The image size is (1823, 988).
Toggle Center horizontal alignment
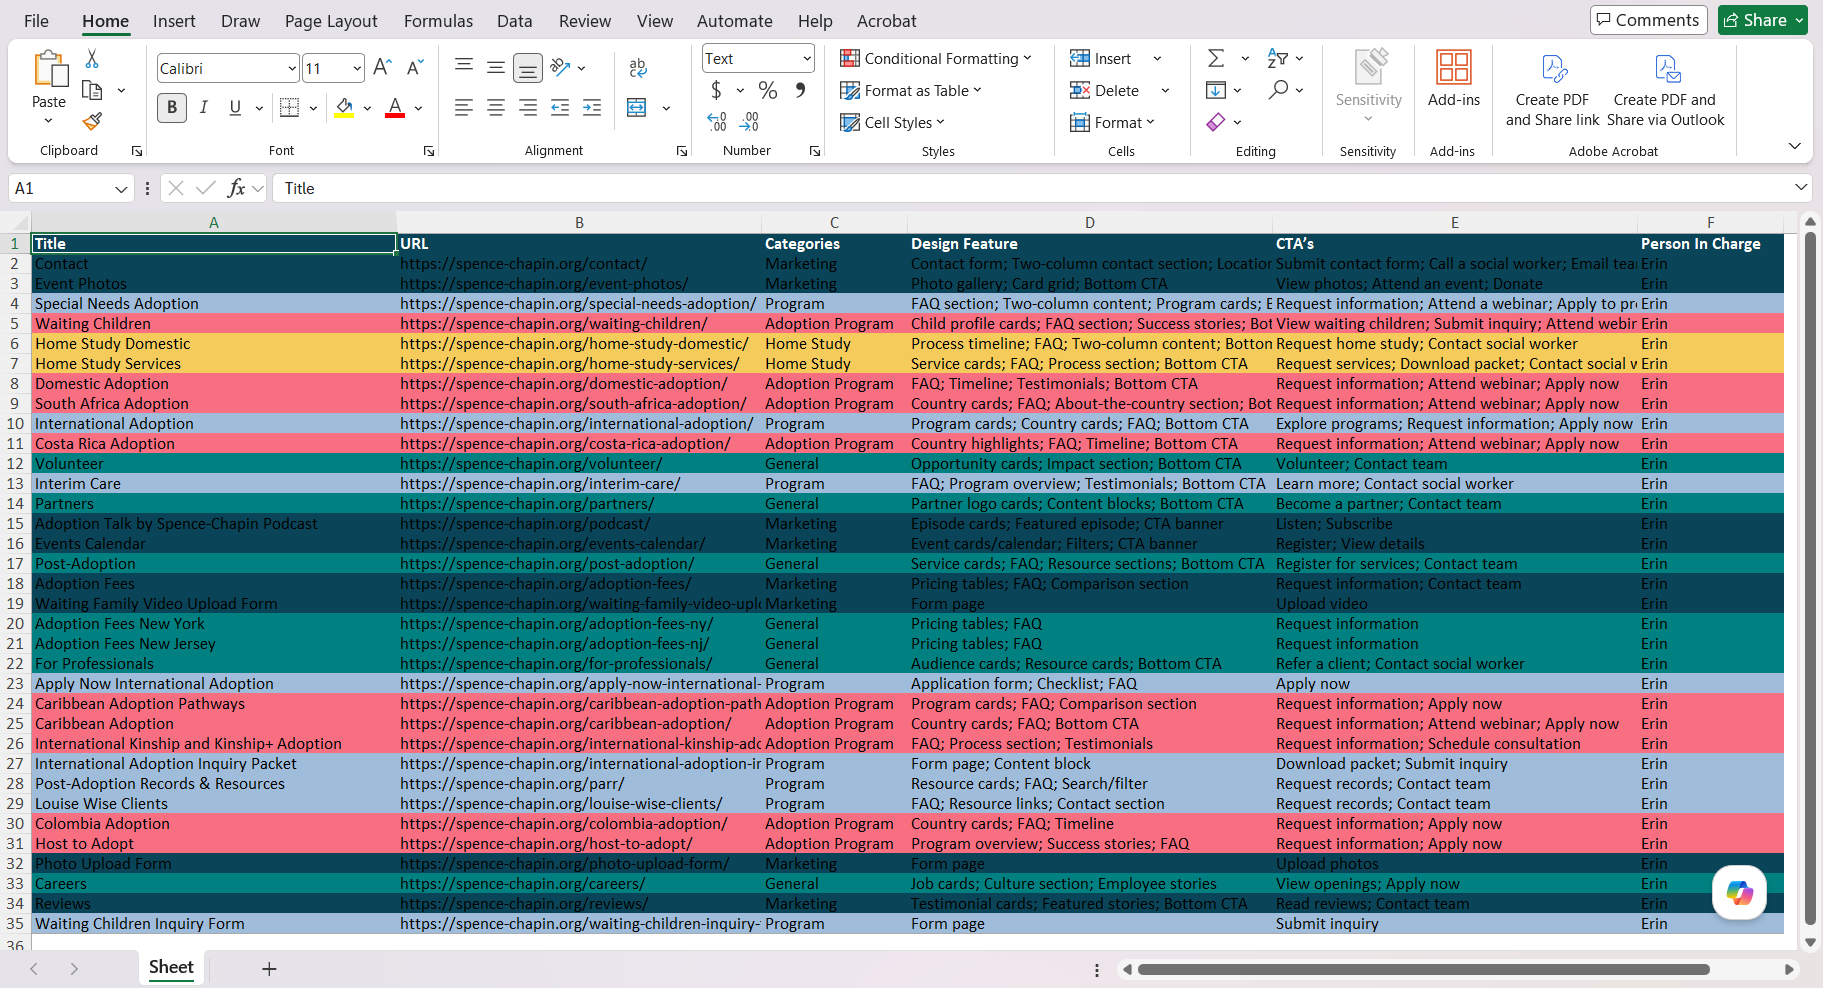(x=496, y=108)
